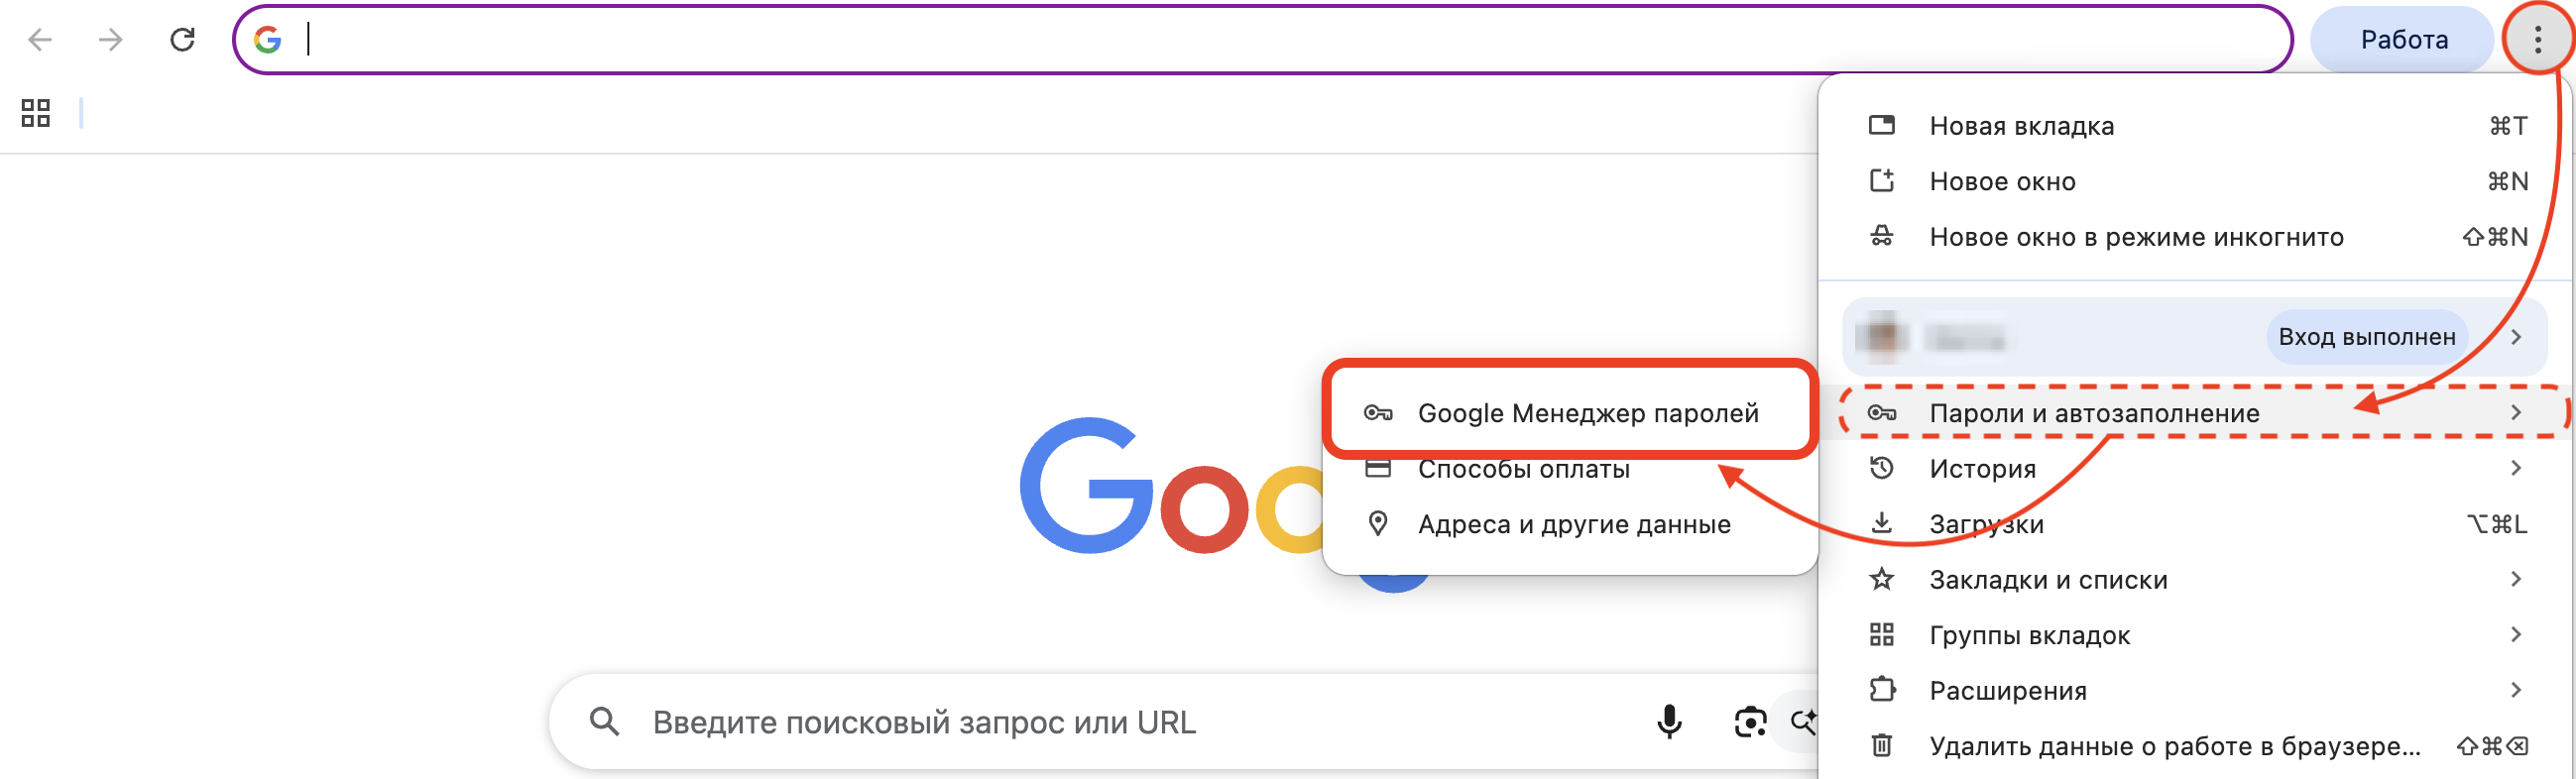Click the Google logo icon in address bar
This screenshot has width=2576, height=779.
pyautogui.click(x=268, y=39)
